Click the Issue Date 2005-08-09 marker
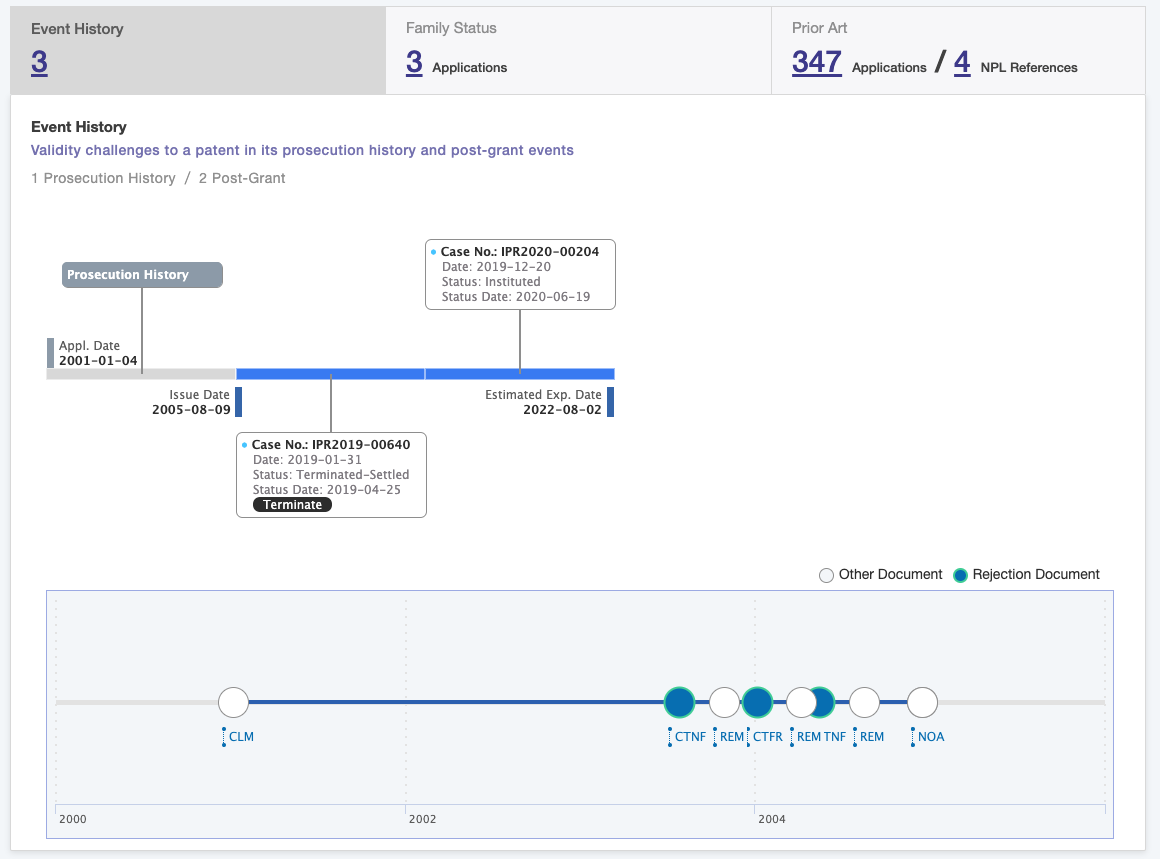Viewport: 1160px width, 859px height. coord(238,402)
